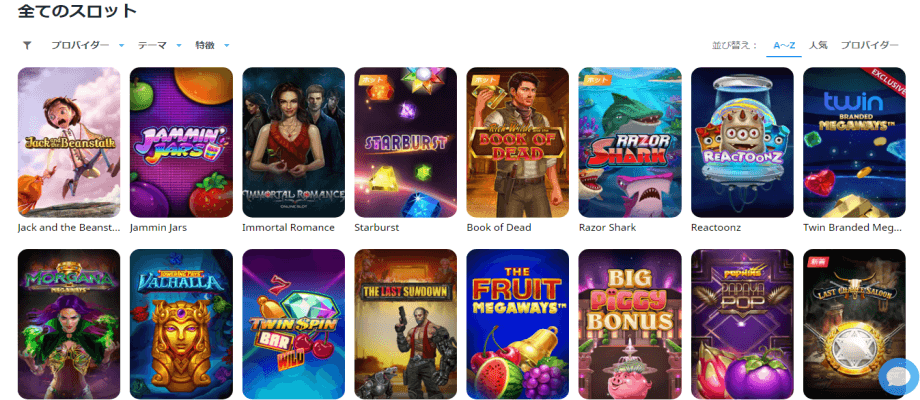
Task: Expand the 特徴 filter dropdown
Action: [212, 45]
